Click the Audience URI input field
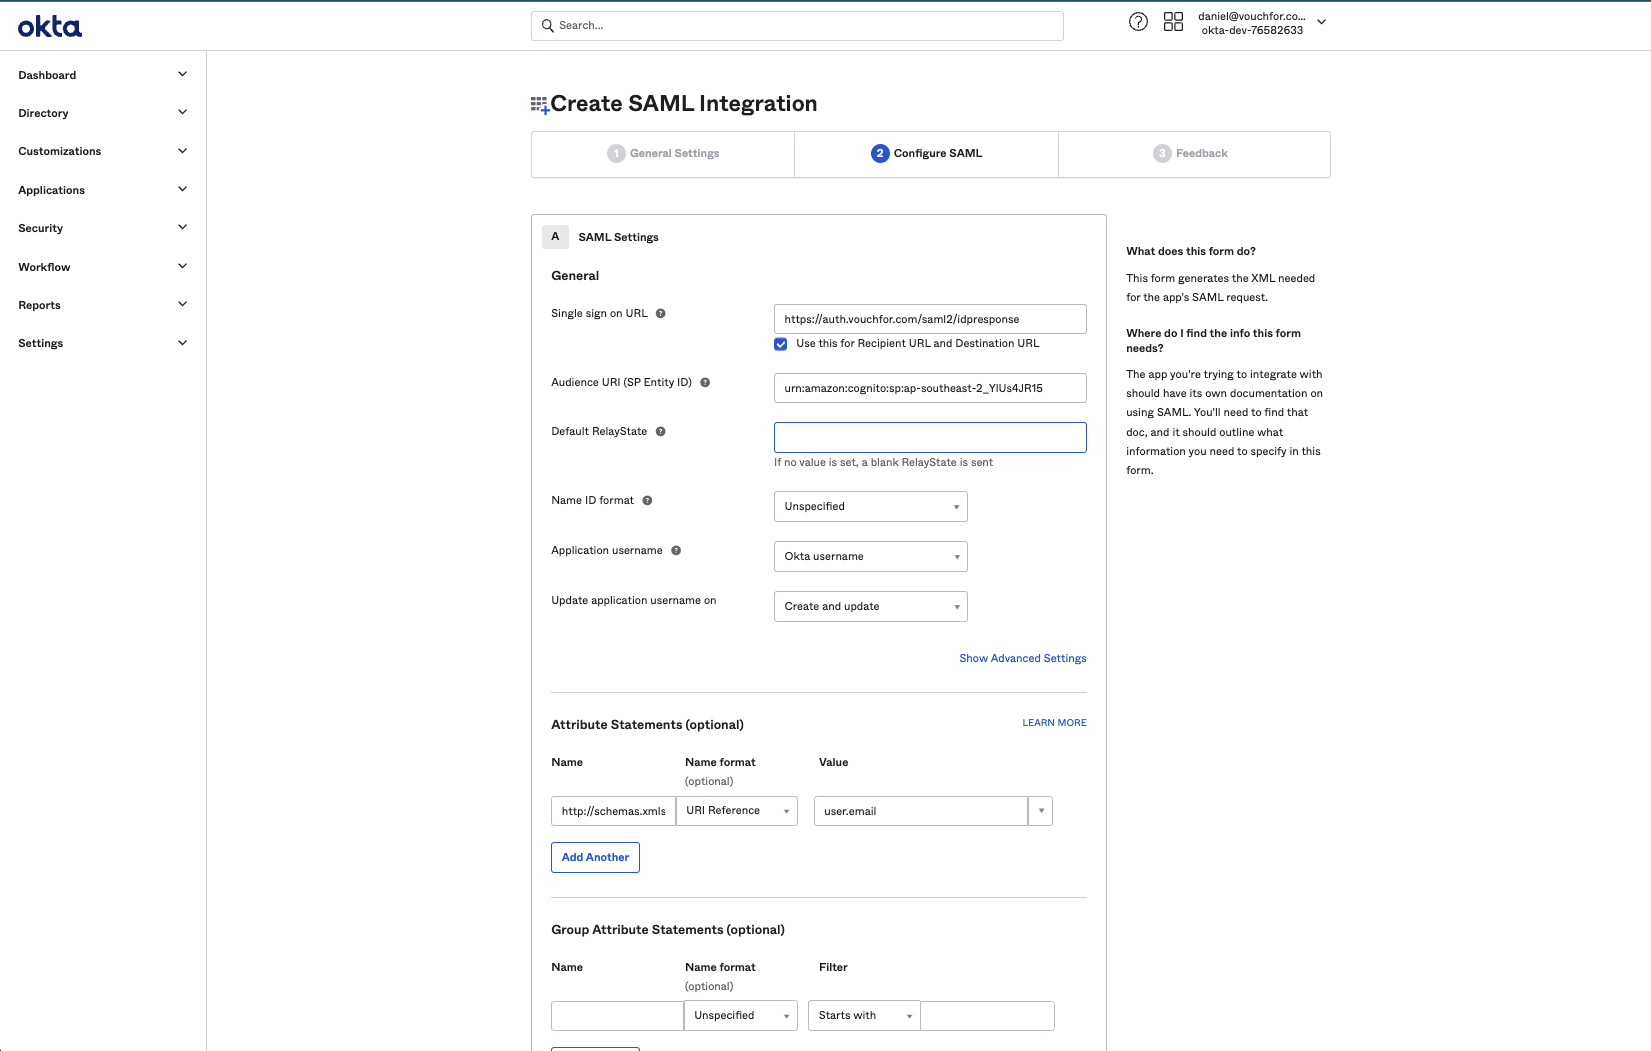This screenshot has width=1651, height=1051. point(930,389)
